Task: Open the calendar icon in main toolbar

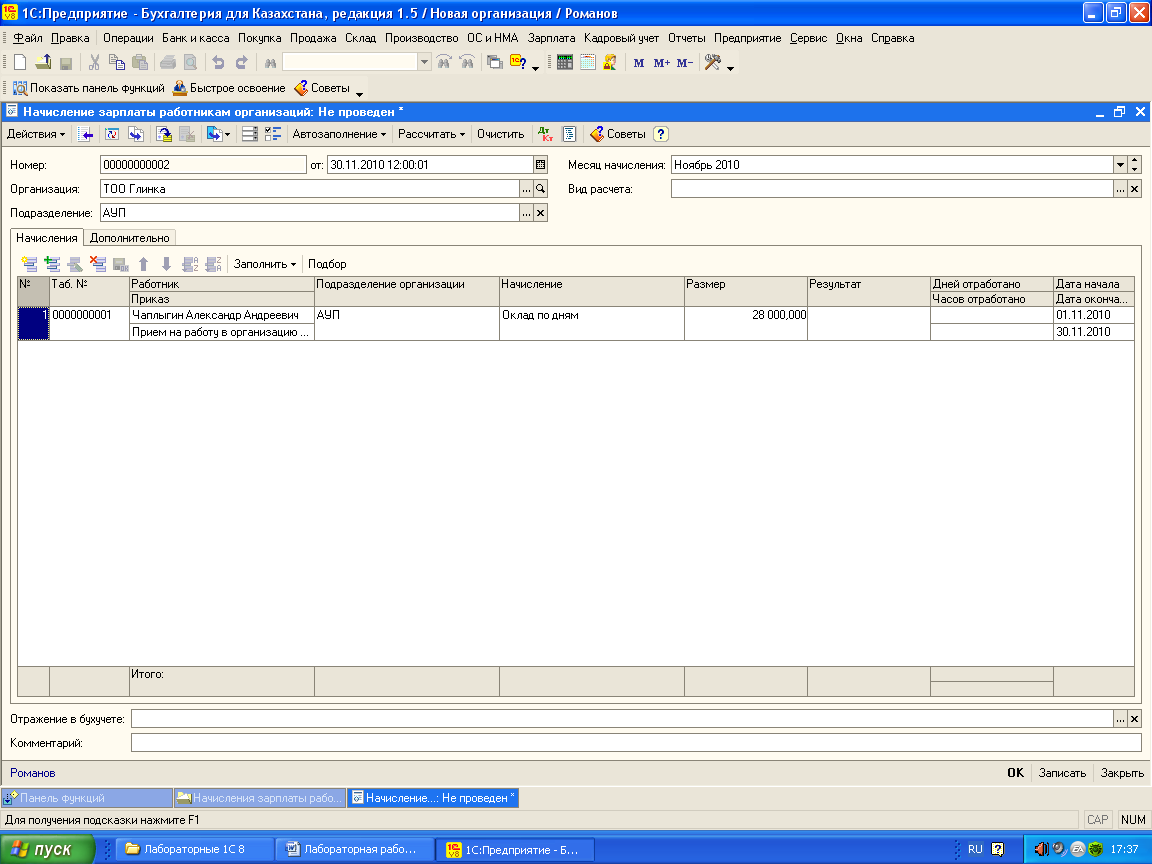Action: point(587,63)
